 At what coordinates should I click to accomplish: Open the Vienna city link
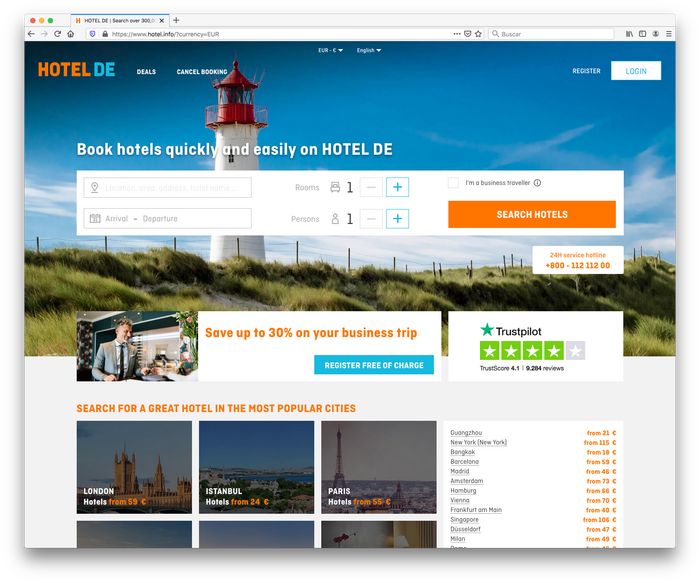pos(460,500)
